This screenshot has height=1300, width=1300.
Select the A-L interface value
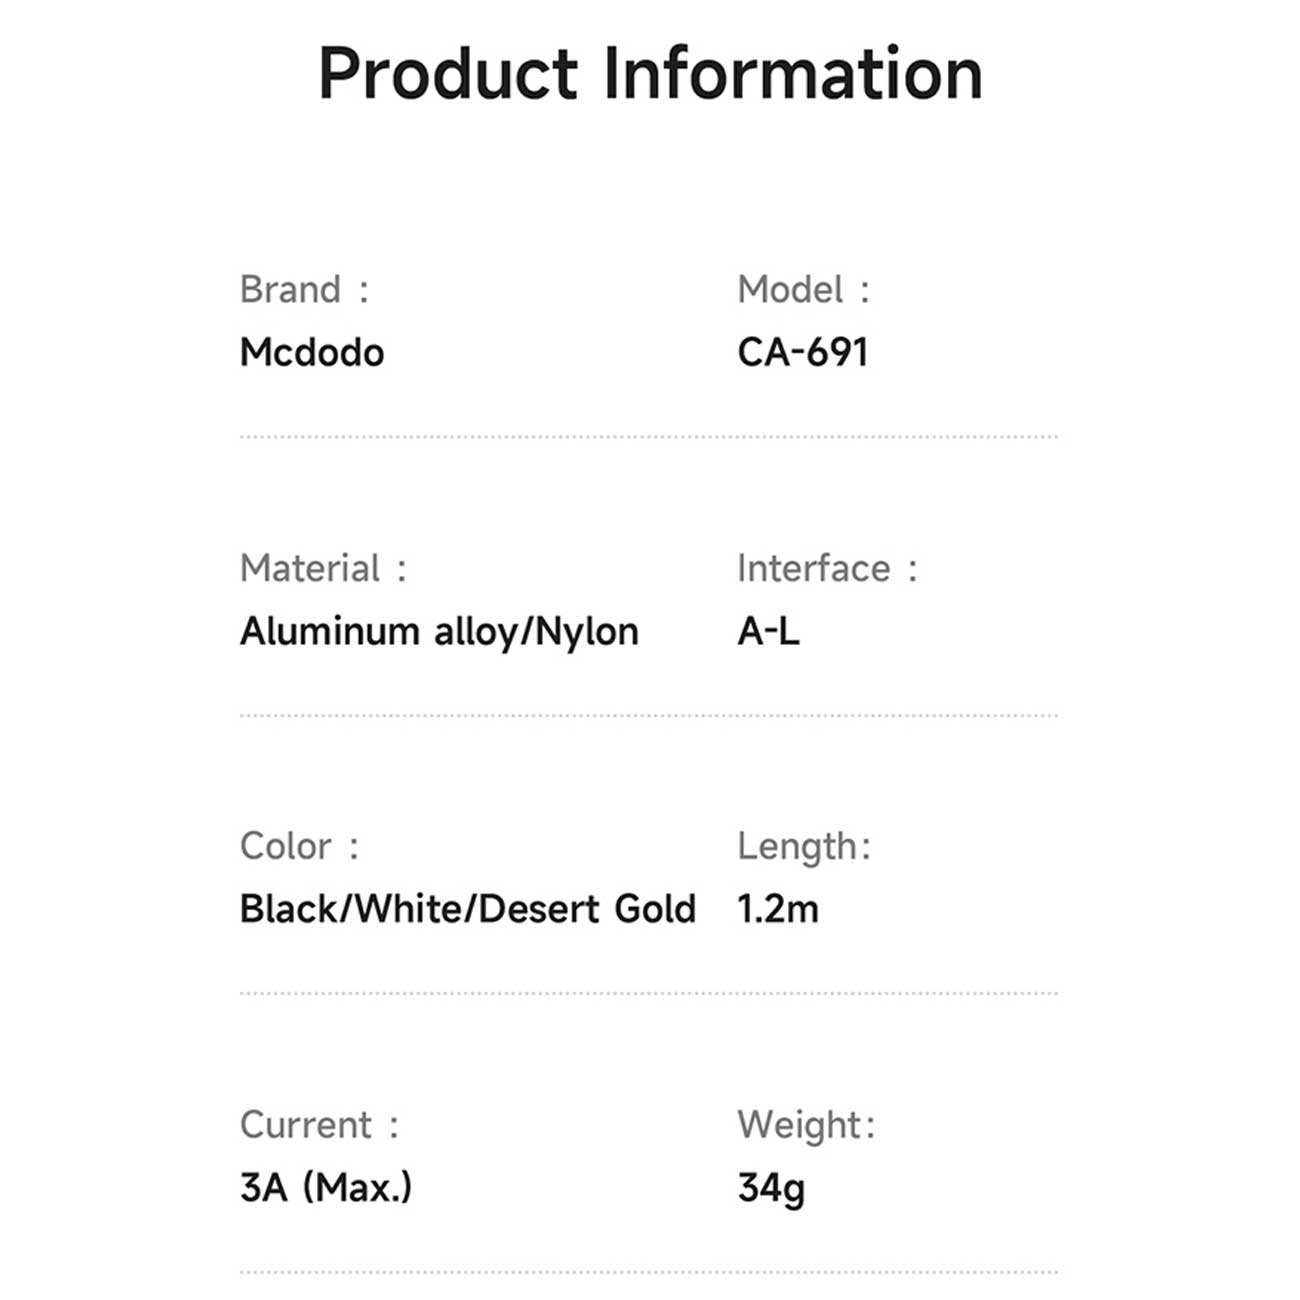point(768,632)
